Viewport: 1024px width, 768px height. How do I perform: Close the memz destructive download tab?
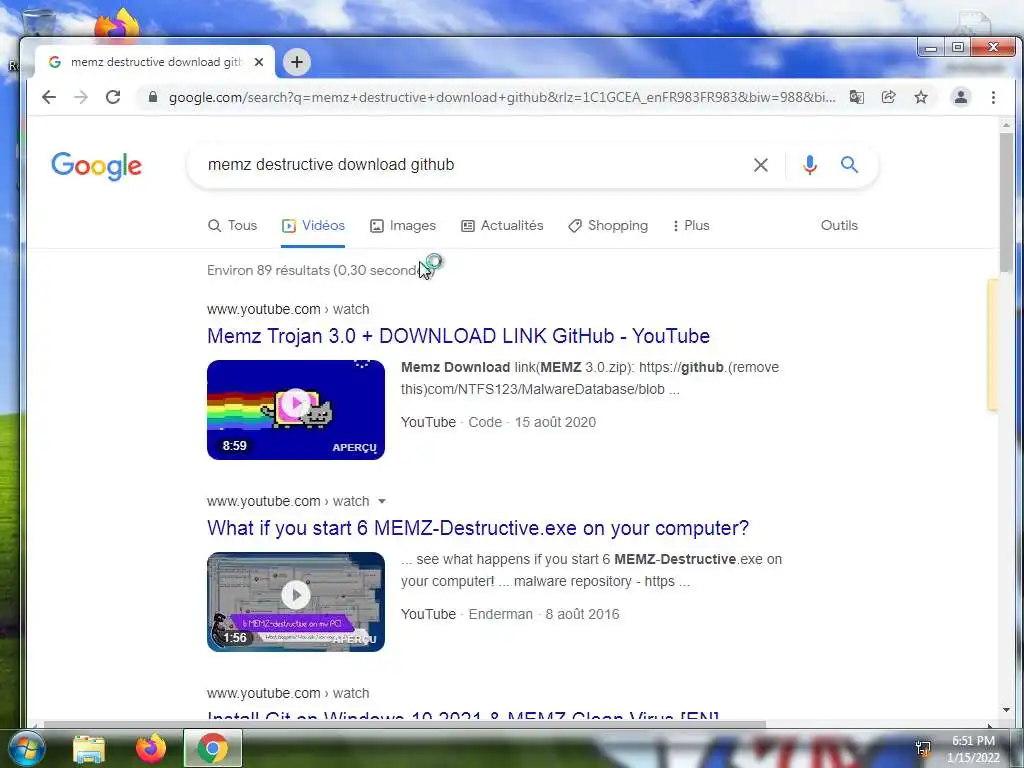(x=259, y=62)
